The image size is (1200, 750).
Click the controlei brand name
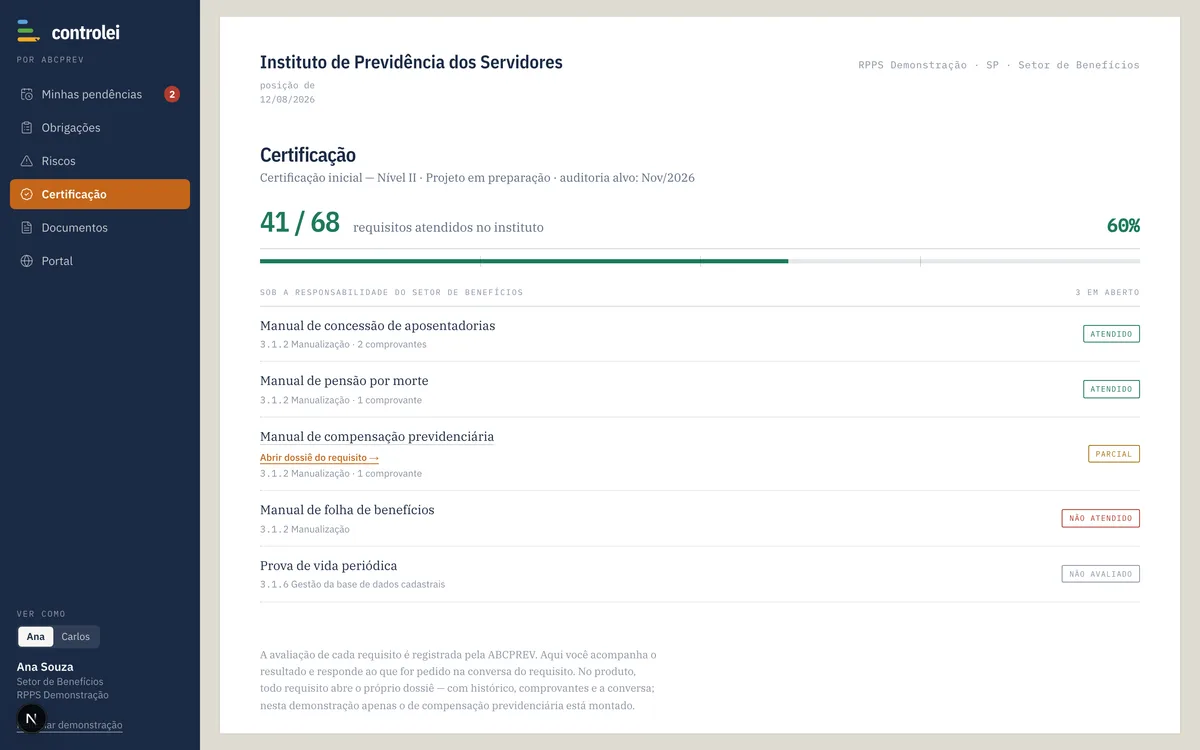85,32
